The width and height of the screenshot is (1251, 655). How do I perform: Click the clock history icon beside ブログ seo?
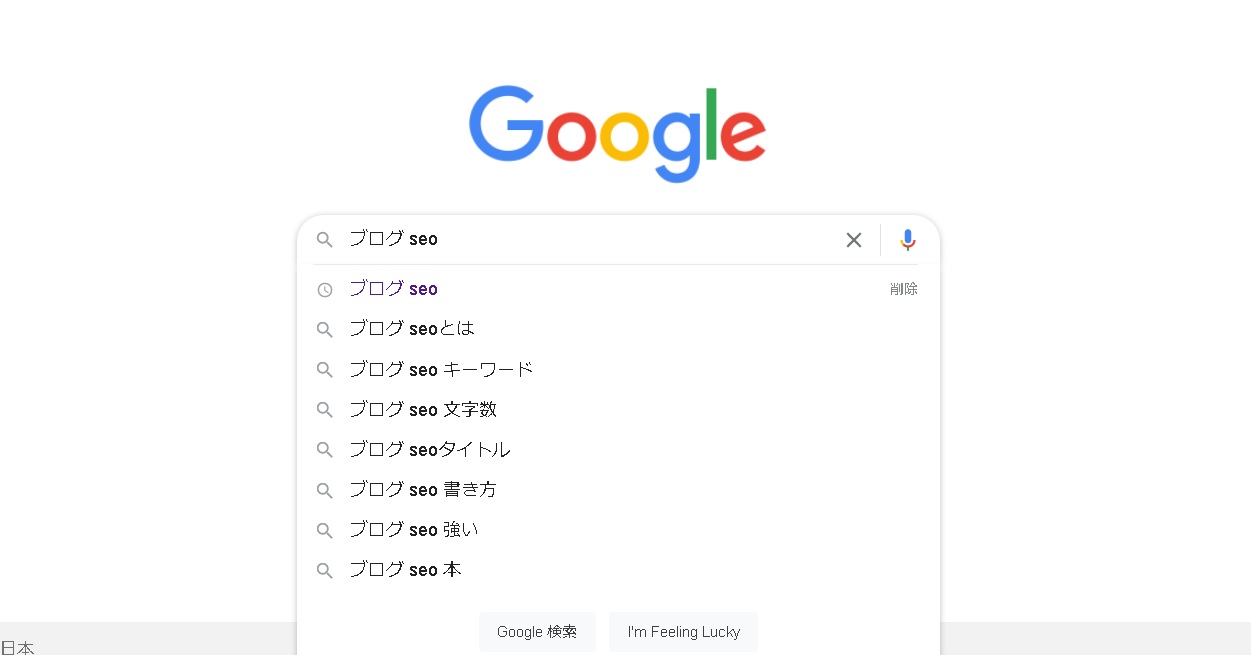[x=325, y=290]
